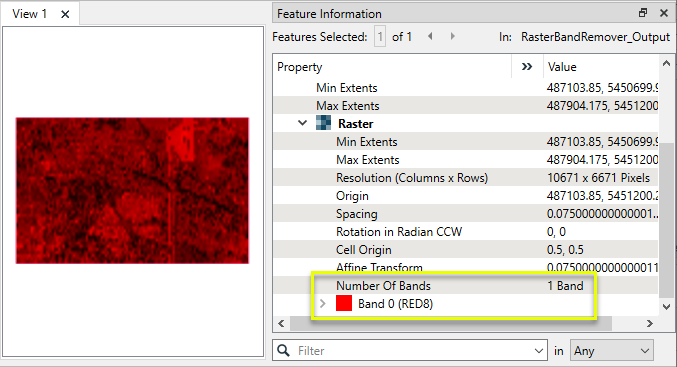Click the vertical scrollbar up arrow
This screenshot has width=677, height=367.
click(666, 63)
